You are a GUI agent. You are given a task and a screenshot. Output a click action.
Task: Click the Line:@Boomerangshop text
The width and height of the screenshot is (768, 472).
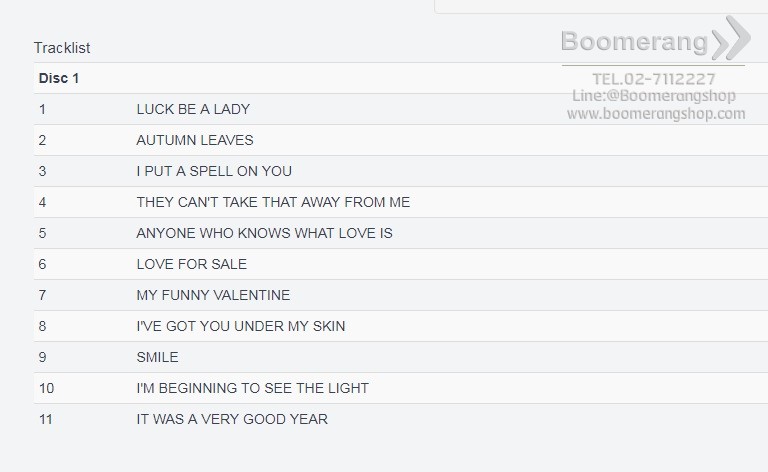coord(654,95)
